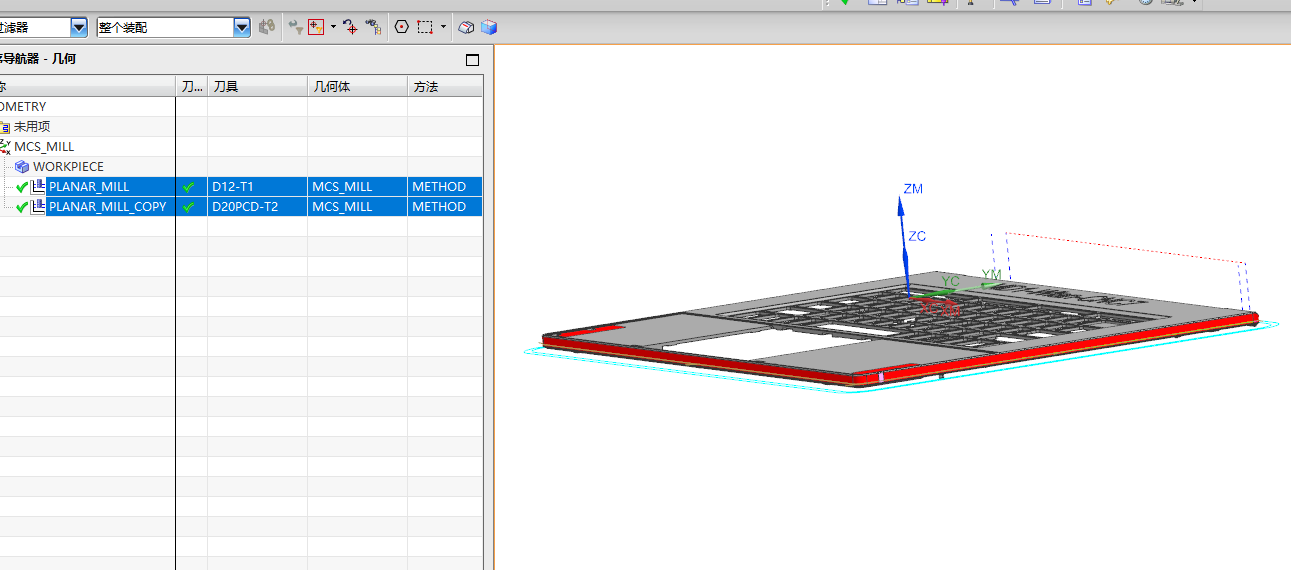
Task: Click the general selection filter funnel icon
Action: click(295, 27)
